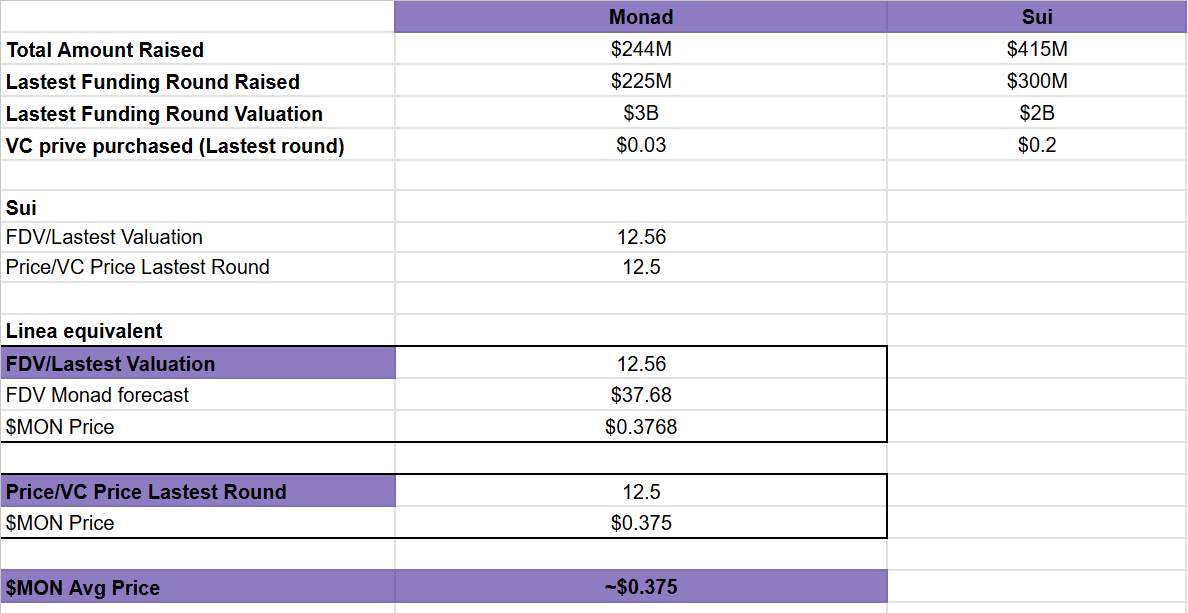Select the $0.3768 $MON price cell
1188x613 pixels.
click(x=640, y=427)
